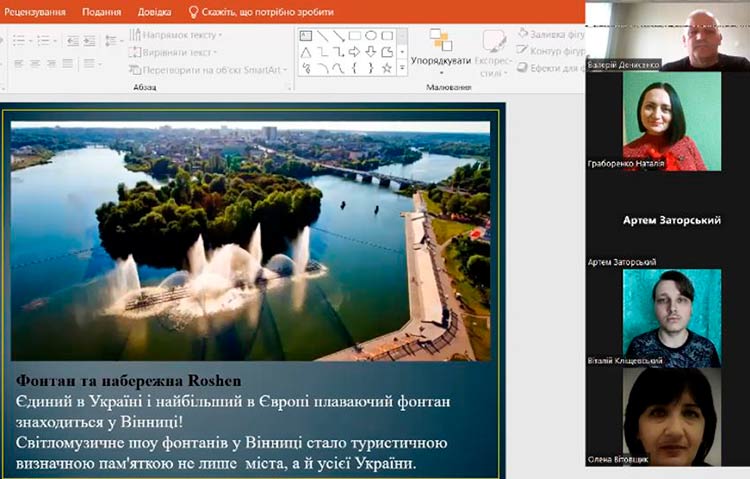Expand the Вирівняти текст dropdown
750x479 pixels.
[175, 52]
